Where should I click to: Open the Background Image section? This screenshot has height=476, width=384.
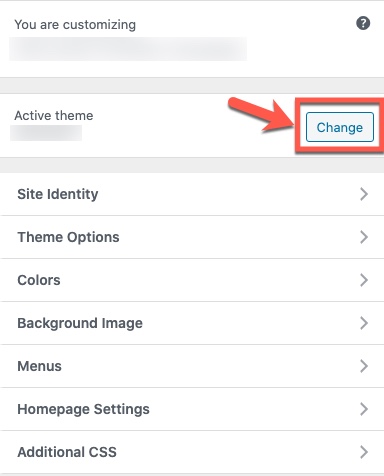192,323
